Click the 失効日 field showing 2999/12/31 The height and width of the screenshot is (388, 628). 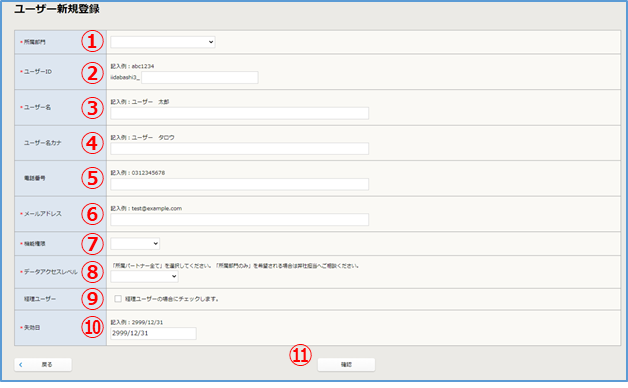[153, 333]
